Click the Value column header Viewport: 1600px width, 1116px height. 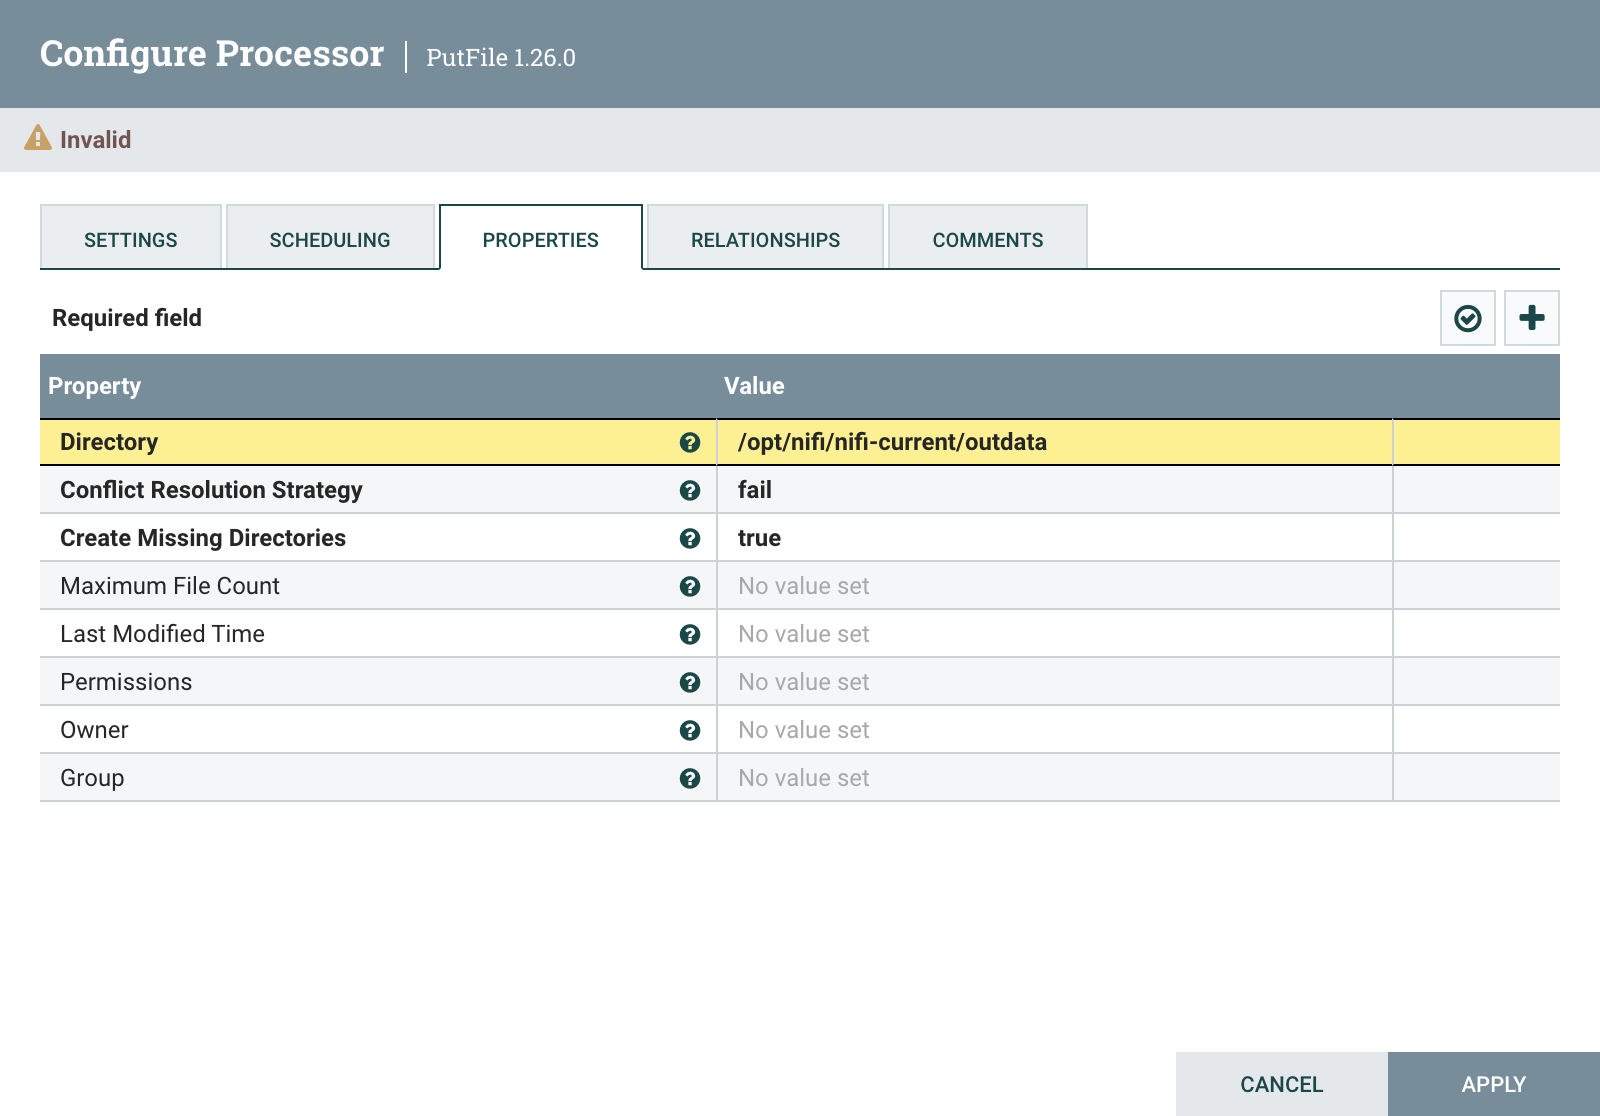754,386
